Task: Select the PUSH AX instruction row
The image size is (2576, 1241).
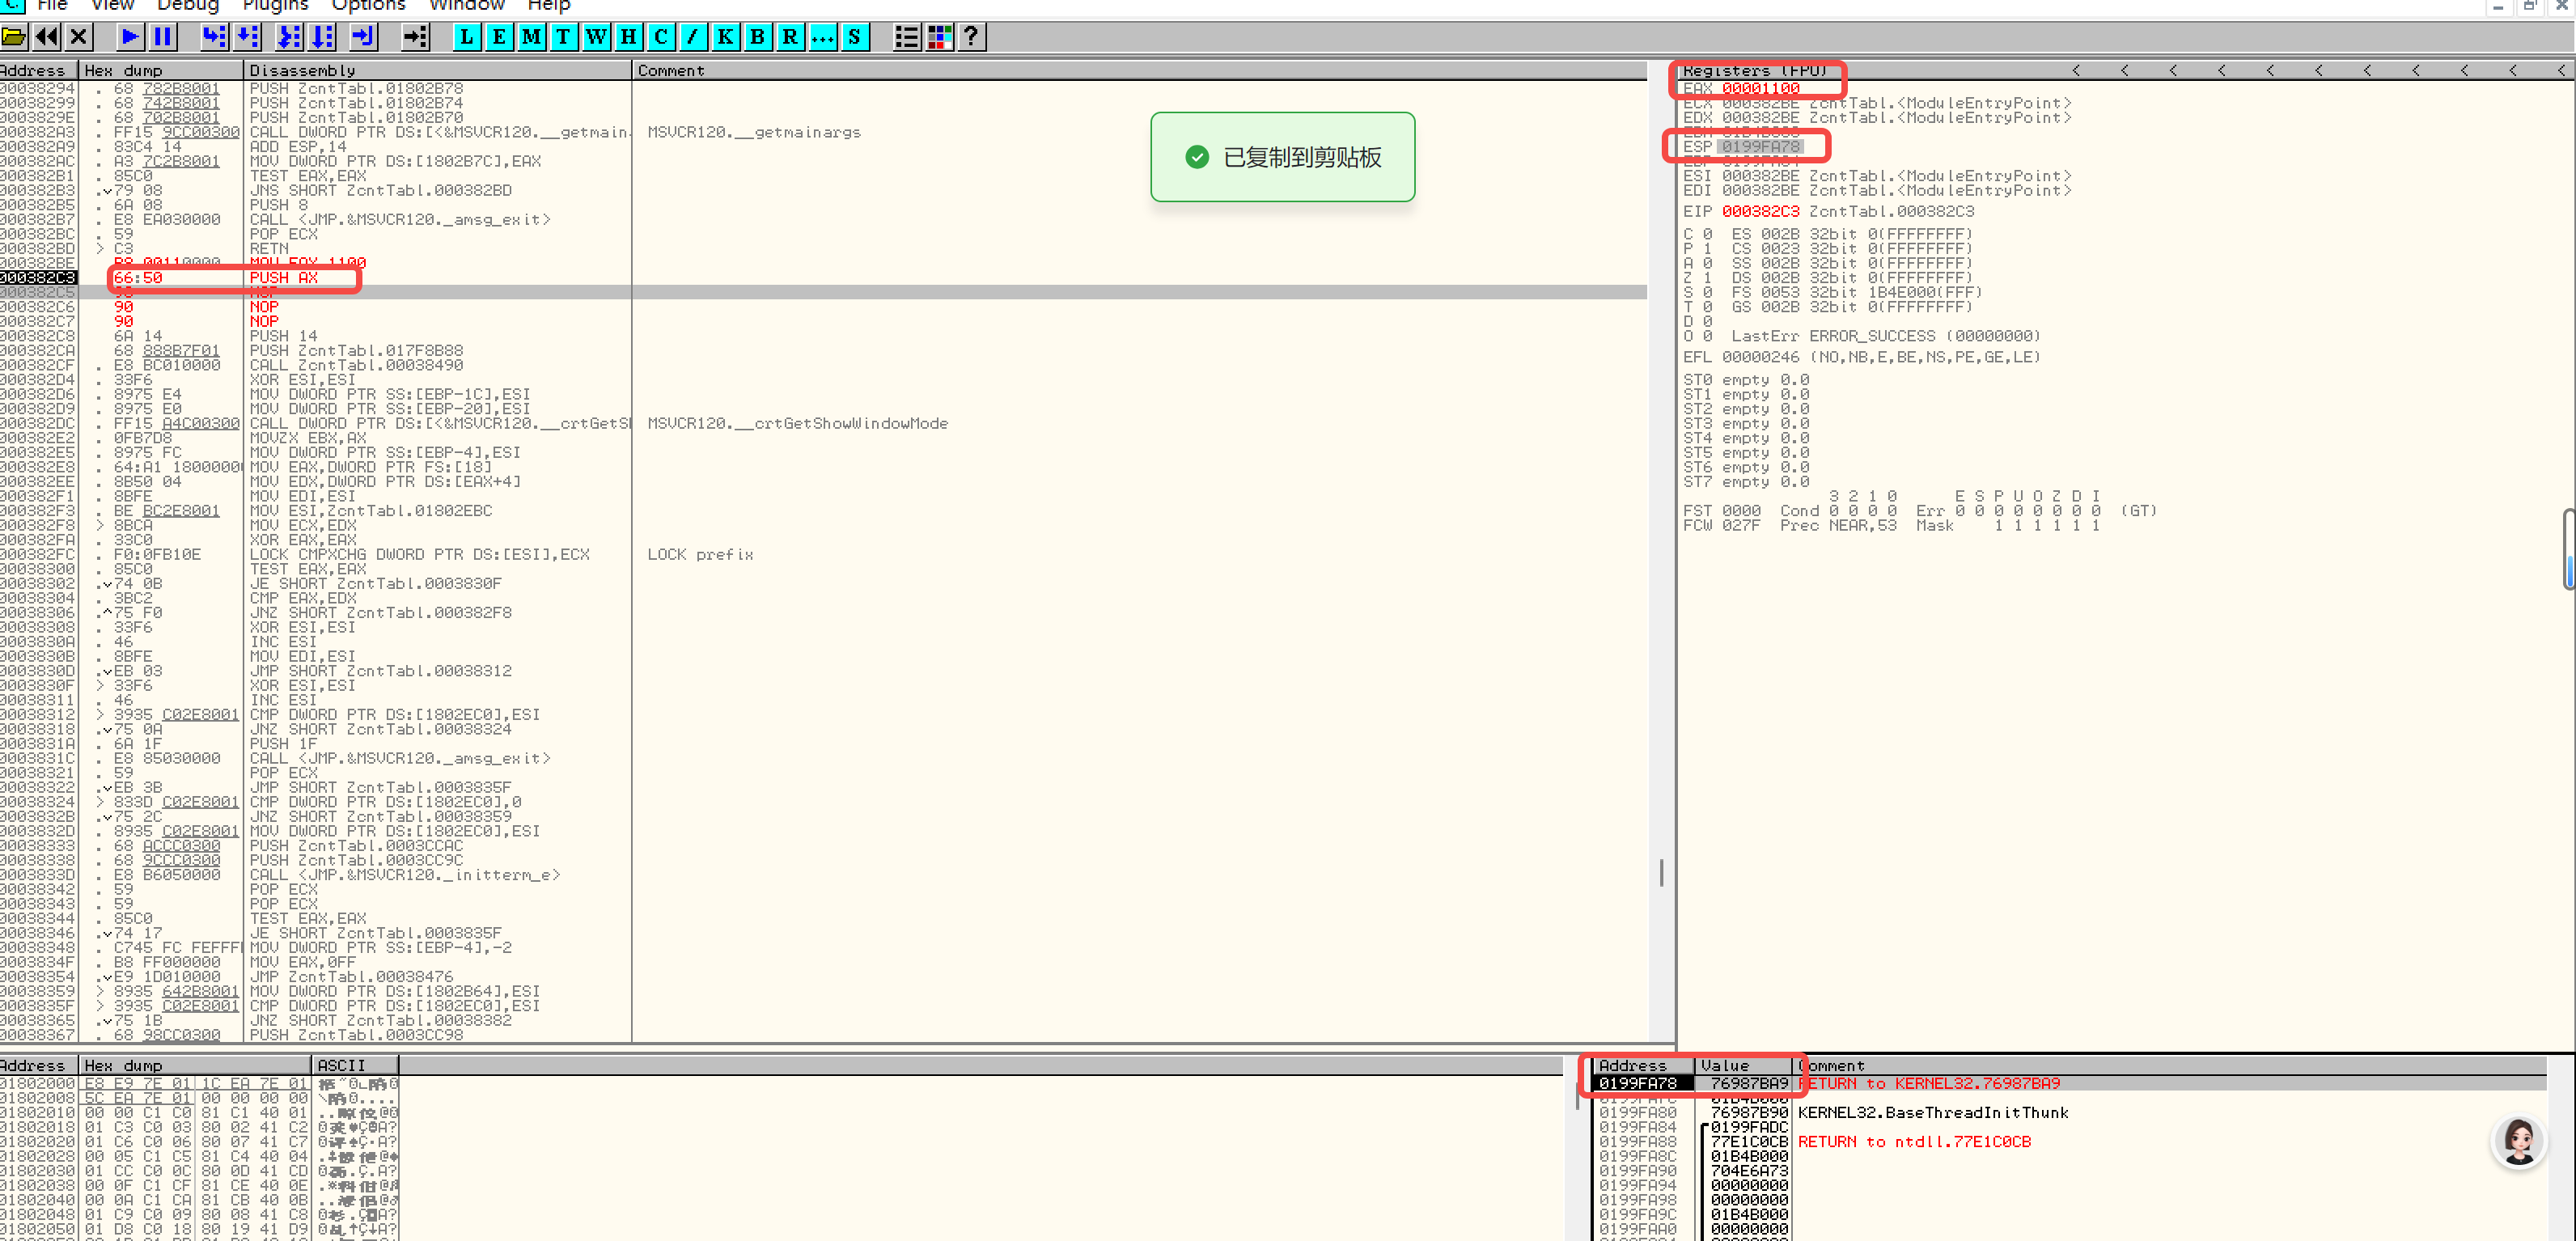Action: click(284, 278)
